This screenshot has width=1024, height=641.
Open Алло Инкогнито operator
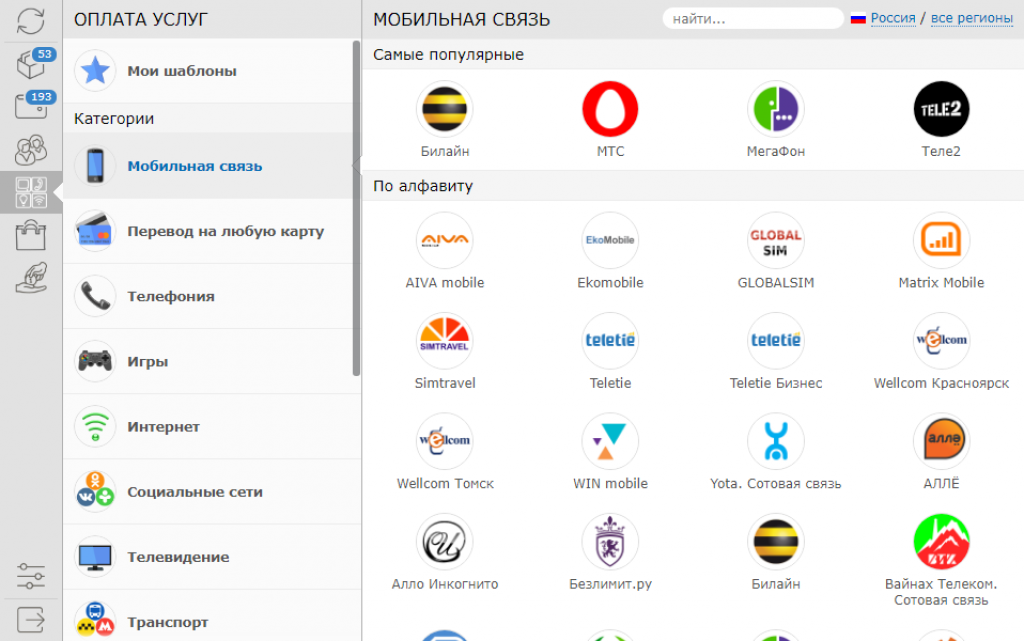[445, 542]
